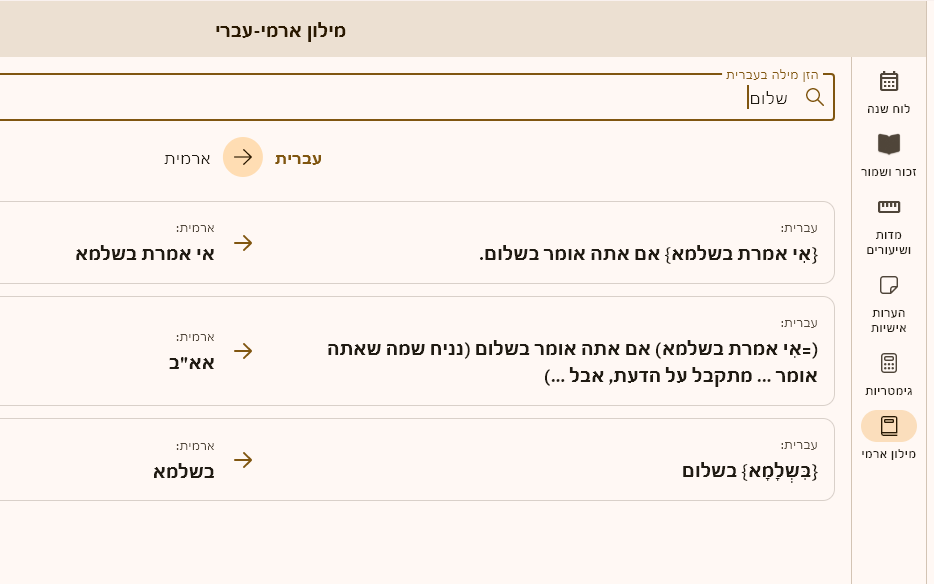934x584 pixels.
Task: Click the מילון ארמי-עברי page title
Action: pyautogui.click(x=280, y=30)
